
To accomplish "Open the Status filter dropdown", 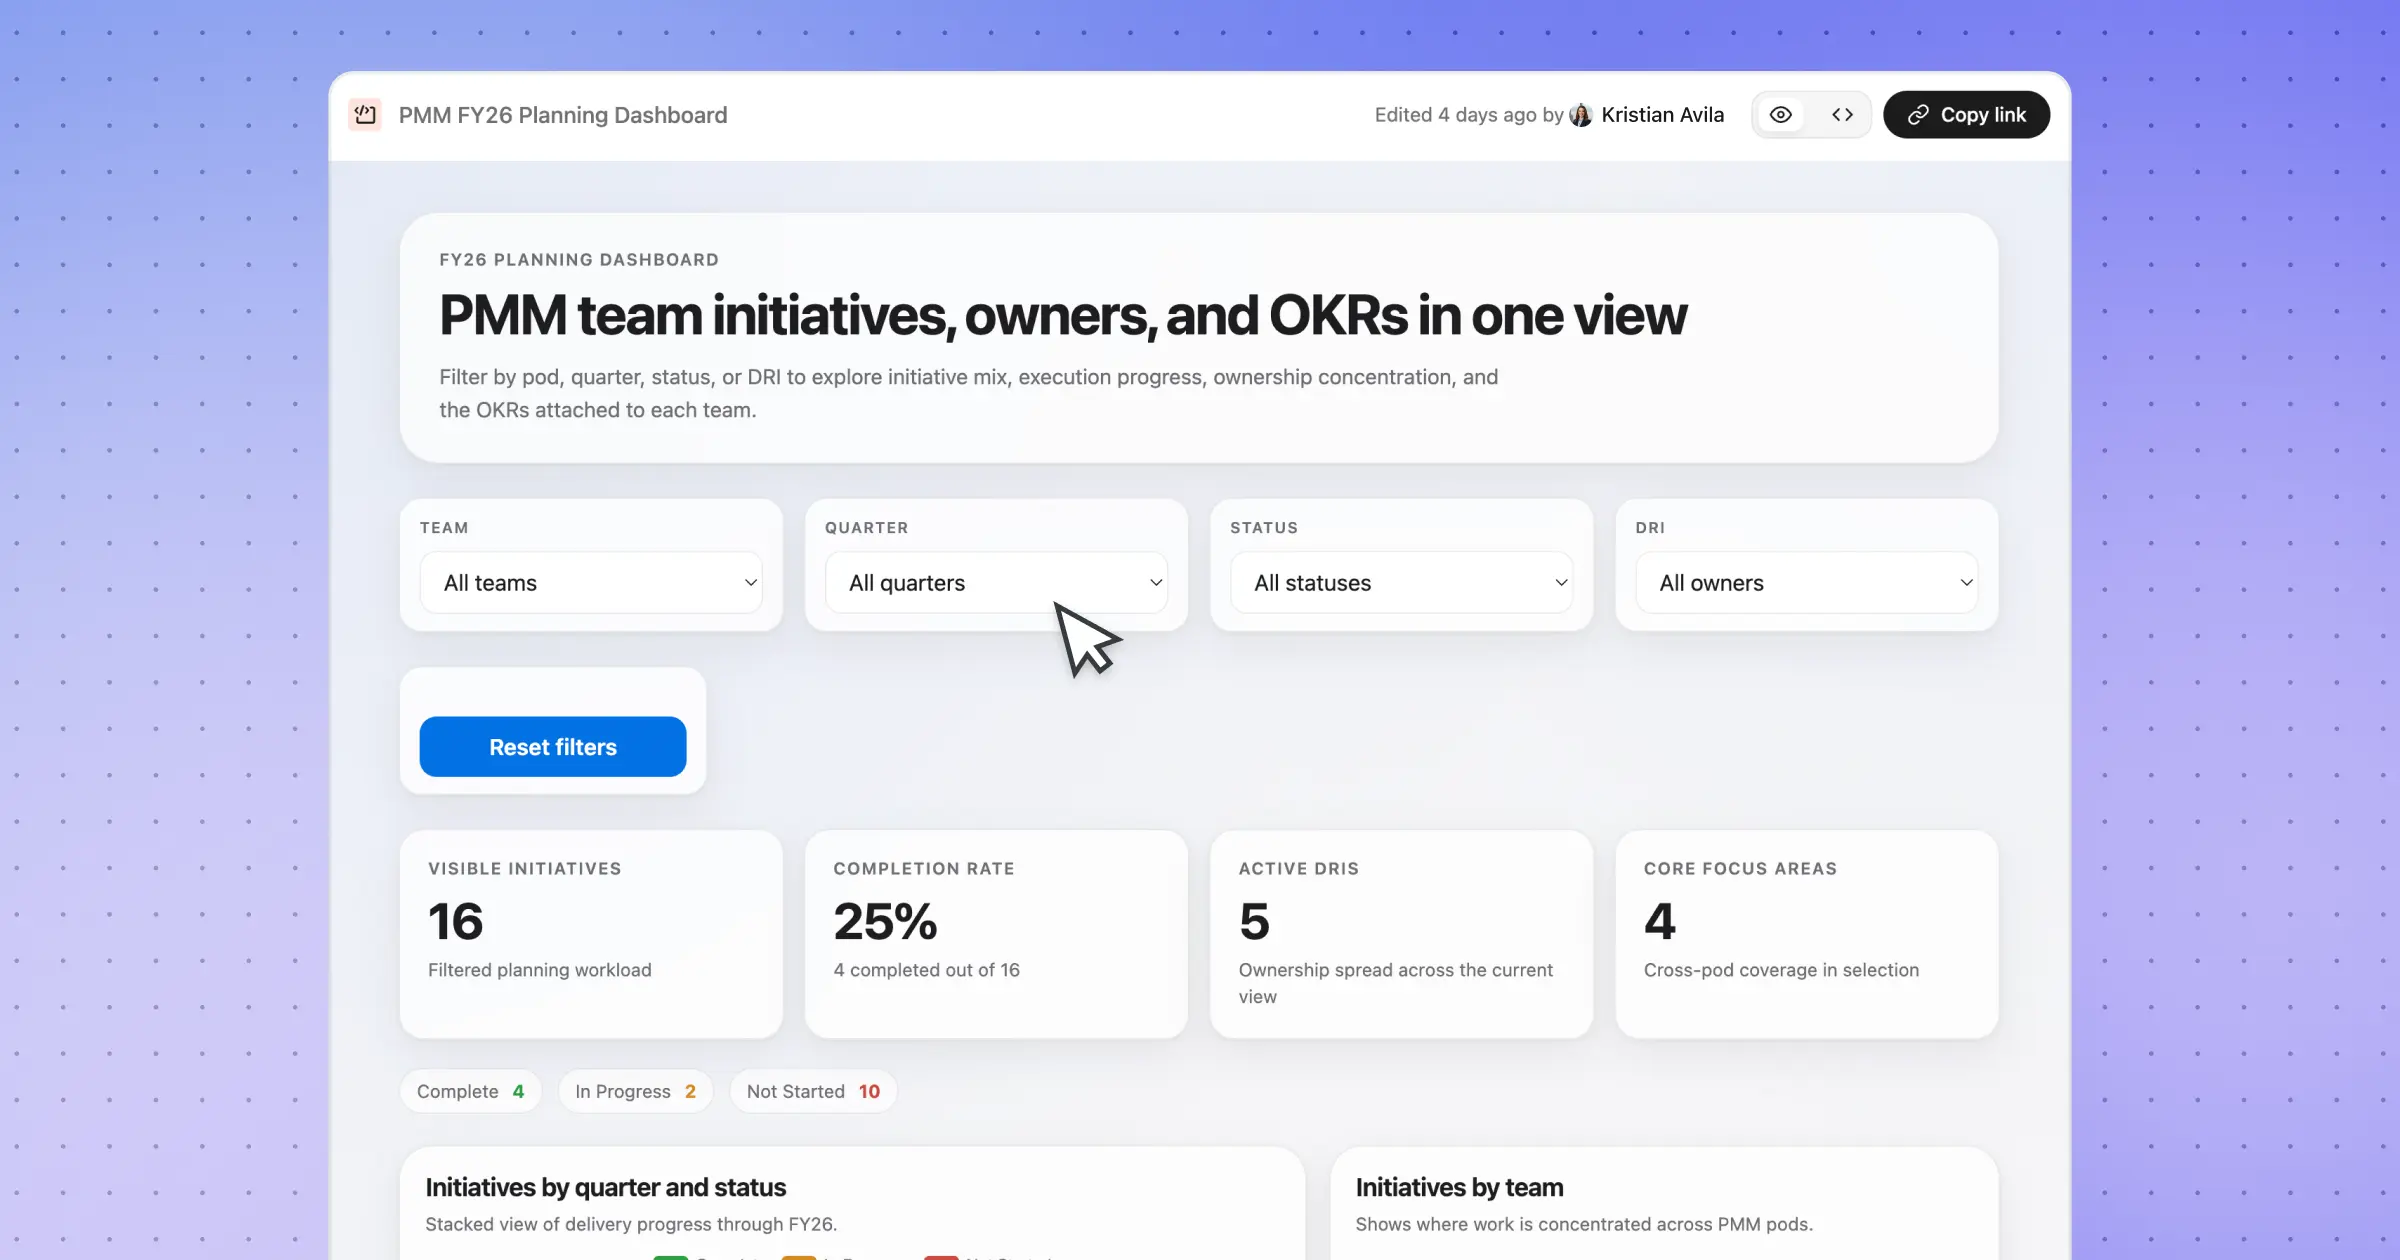I will tap(1401, 583).
